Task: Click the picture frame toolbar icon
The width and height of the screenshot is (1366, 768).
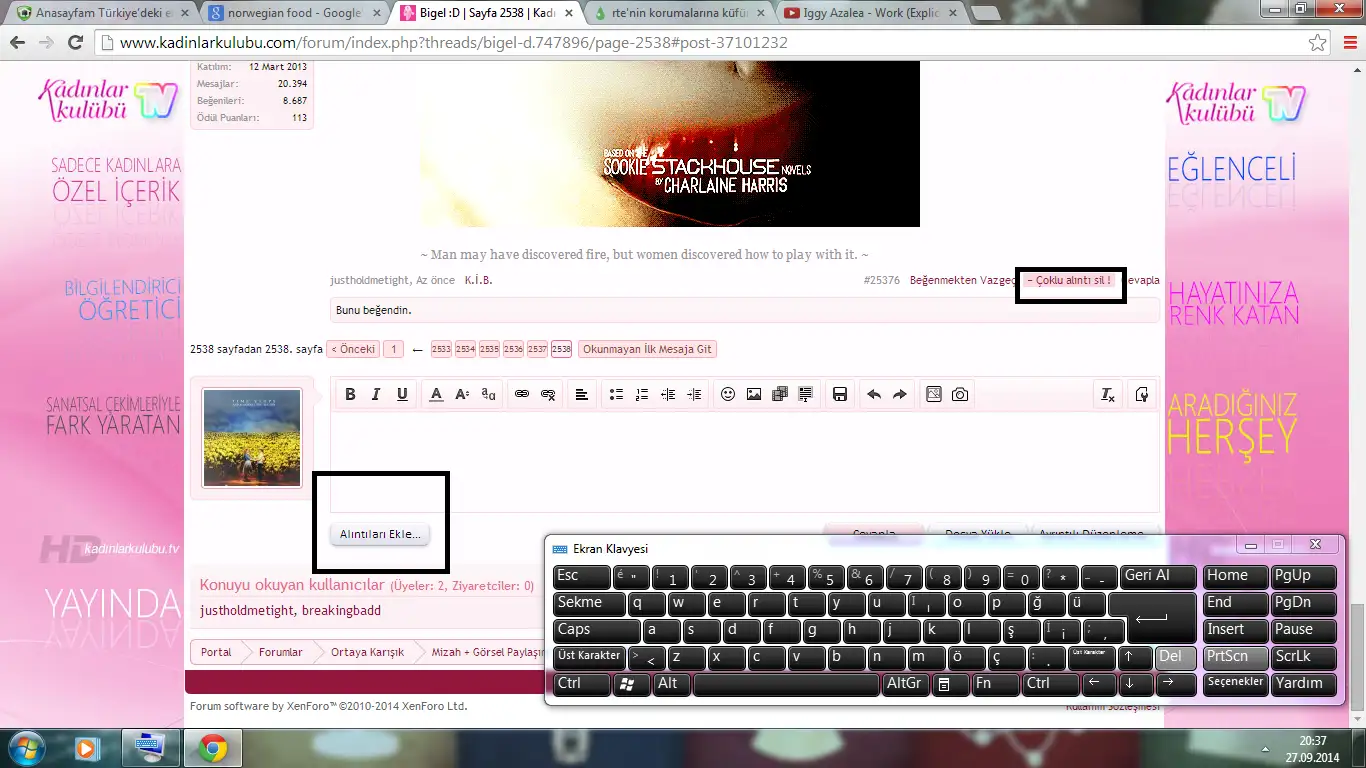Action: (934, 395)
